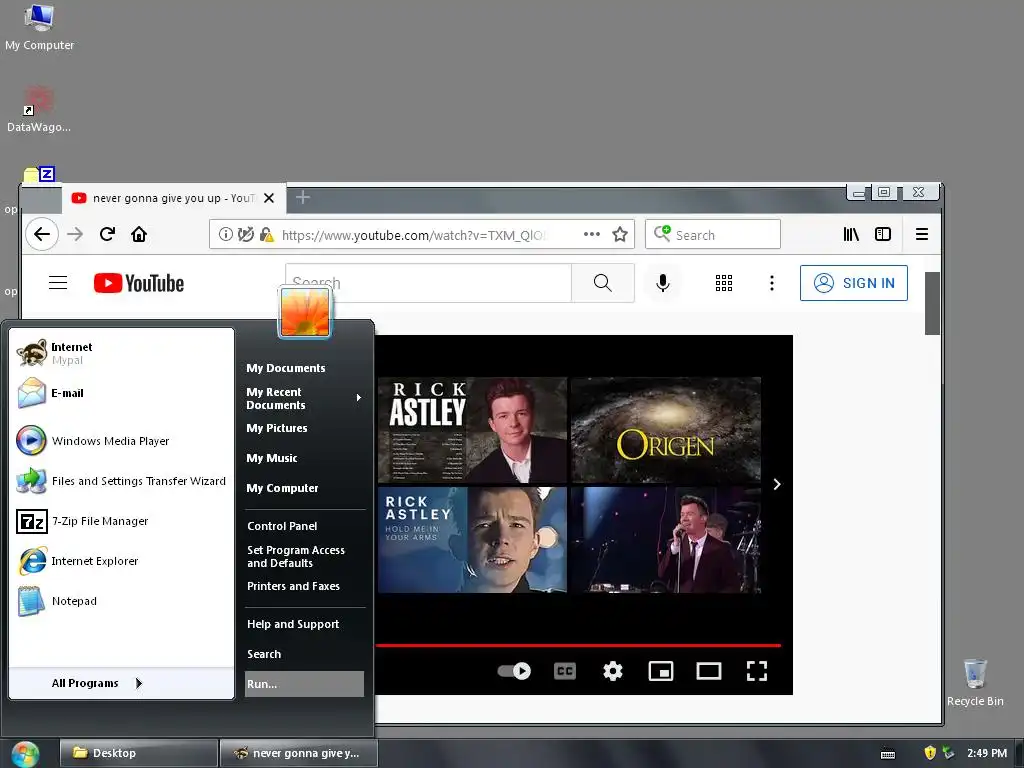Launch Internet Explorer from Start menu

tap(121, 561)
